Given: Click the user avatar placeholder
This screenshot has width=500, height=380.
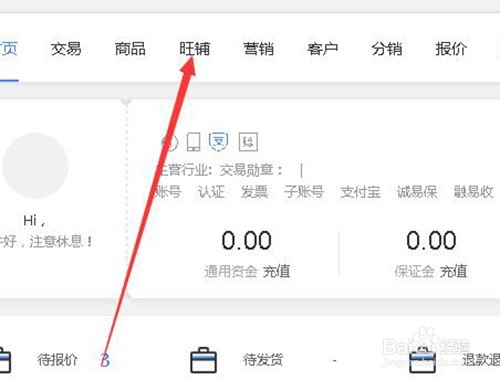Looking at the screenshot, I should tap(35, 165).
